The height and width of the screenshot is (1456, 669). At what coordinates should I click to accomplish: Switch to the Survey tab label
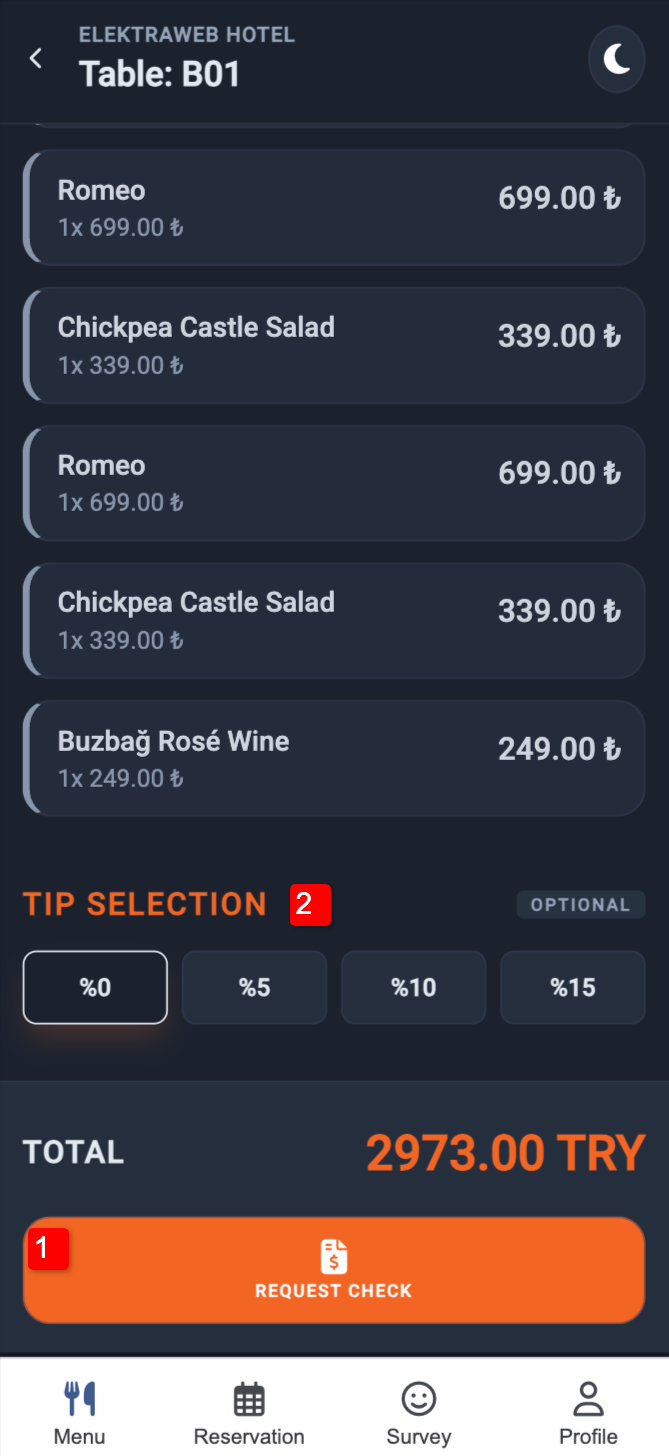coord(418,1437)
